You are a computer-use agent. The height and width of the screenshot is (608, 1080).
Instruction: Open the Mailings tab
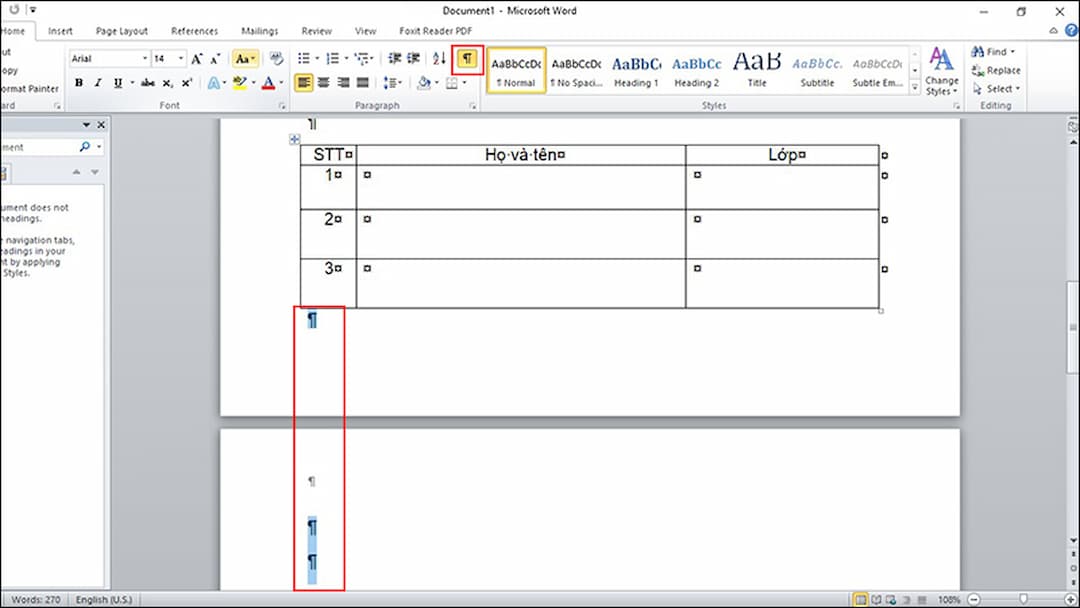260,31
